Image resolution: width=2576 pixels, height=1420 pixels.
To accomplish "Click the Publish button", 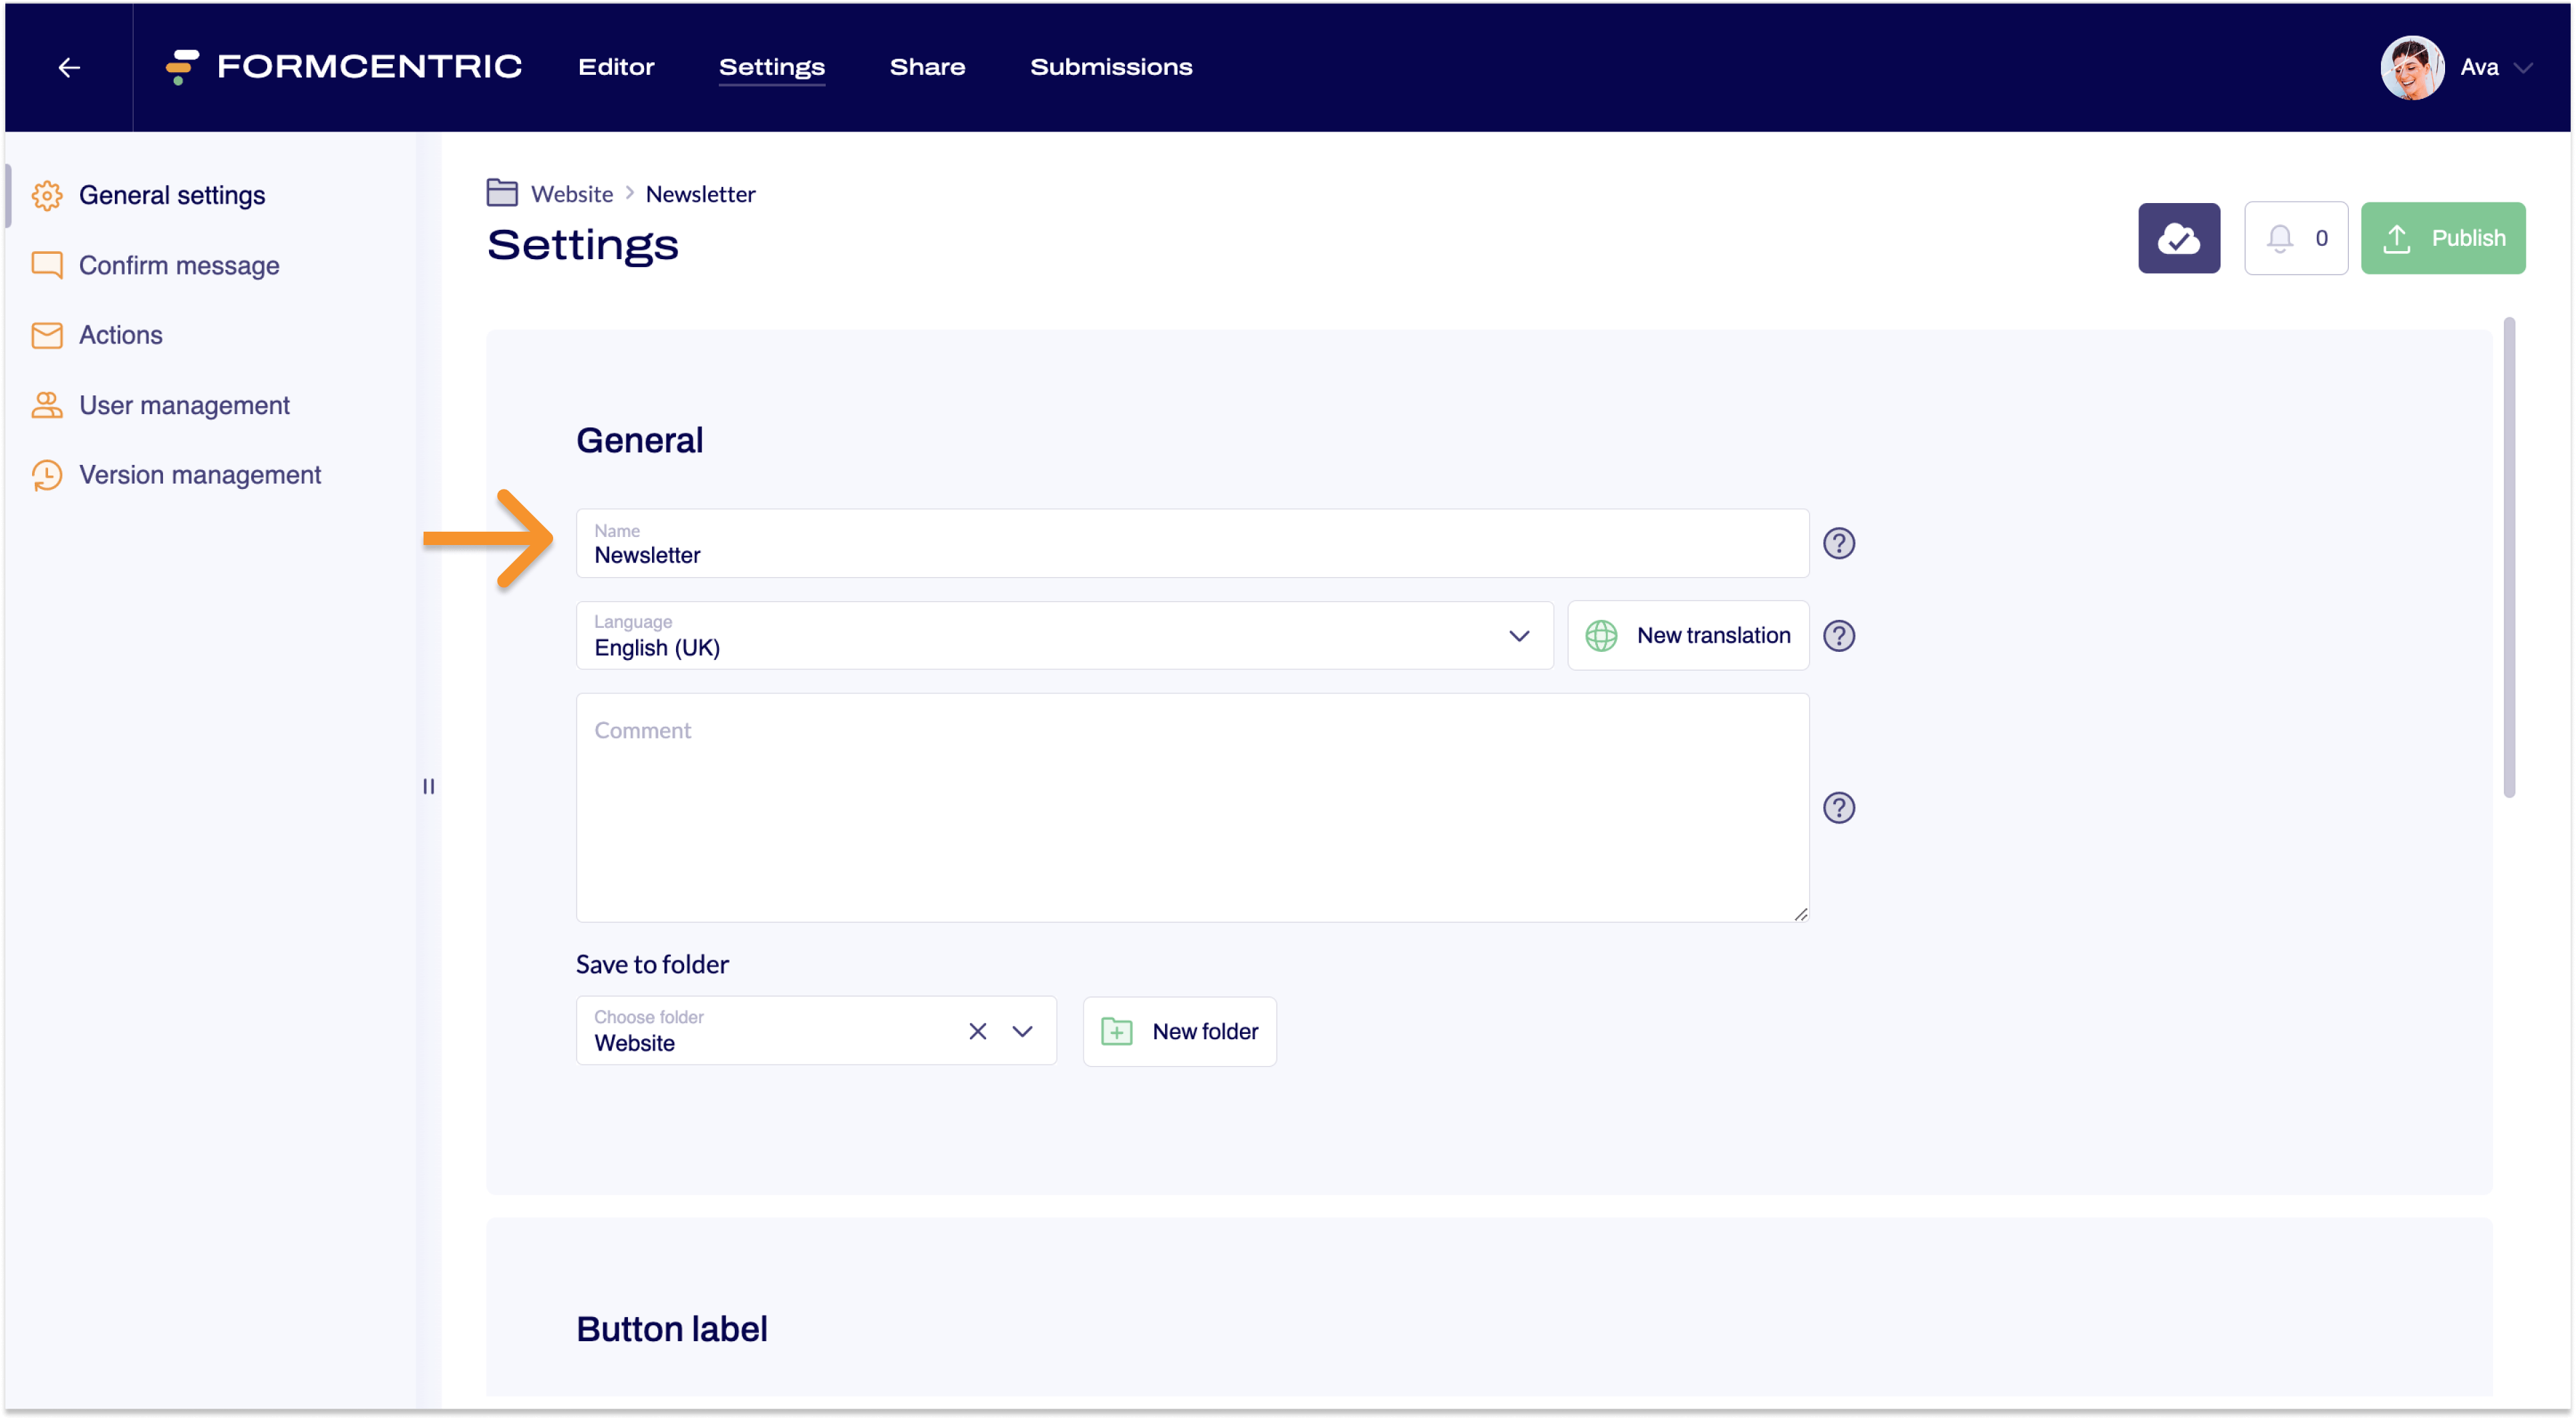I will 2443,238.
